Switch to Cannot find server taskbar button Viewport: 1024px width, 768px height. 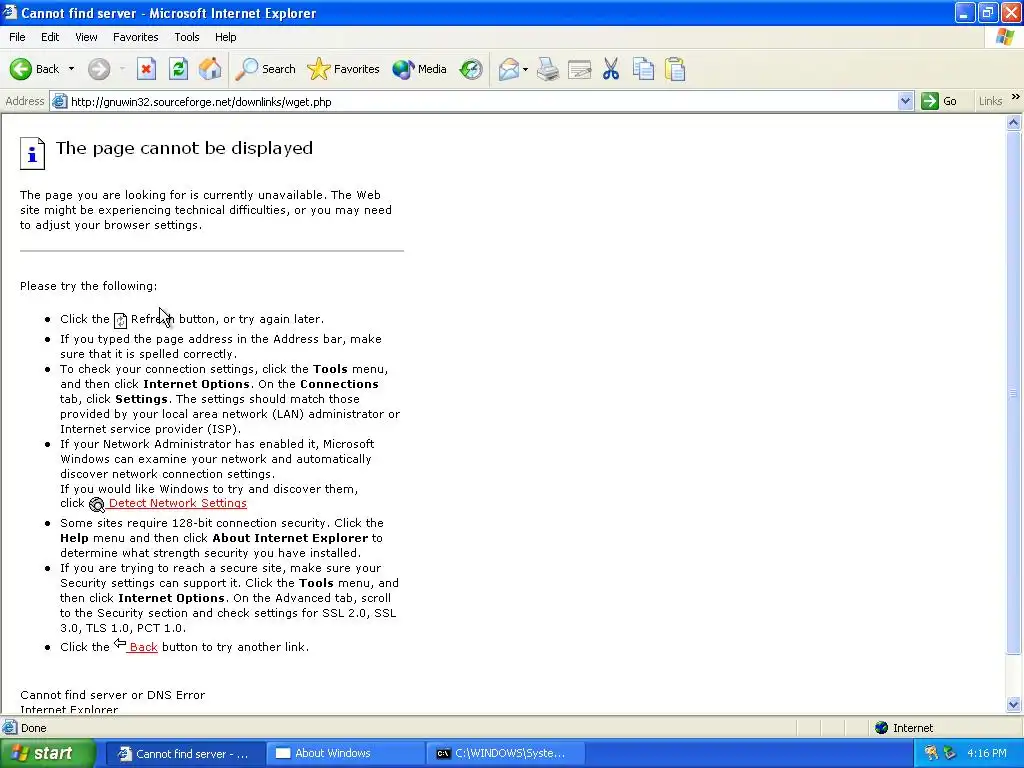point(185,754)
